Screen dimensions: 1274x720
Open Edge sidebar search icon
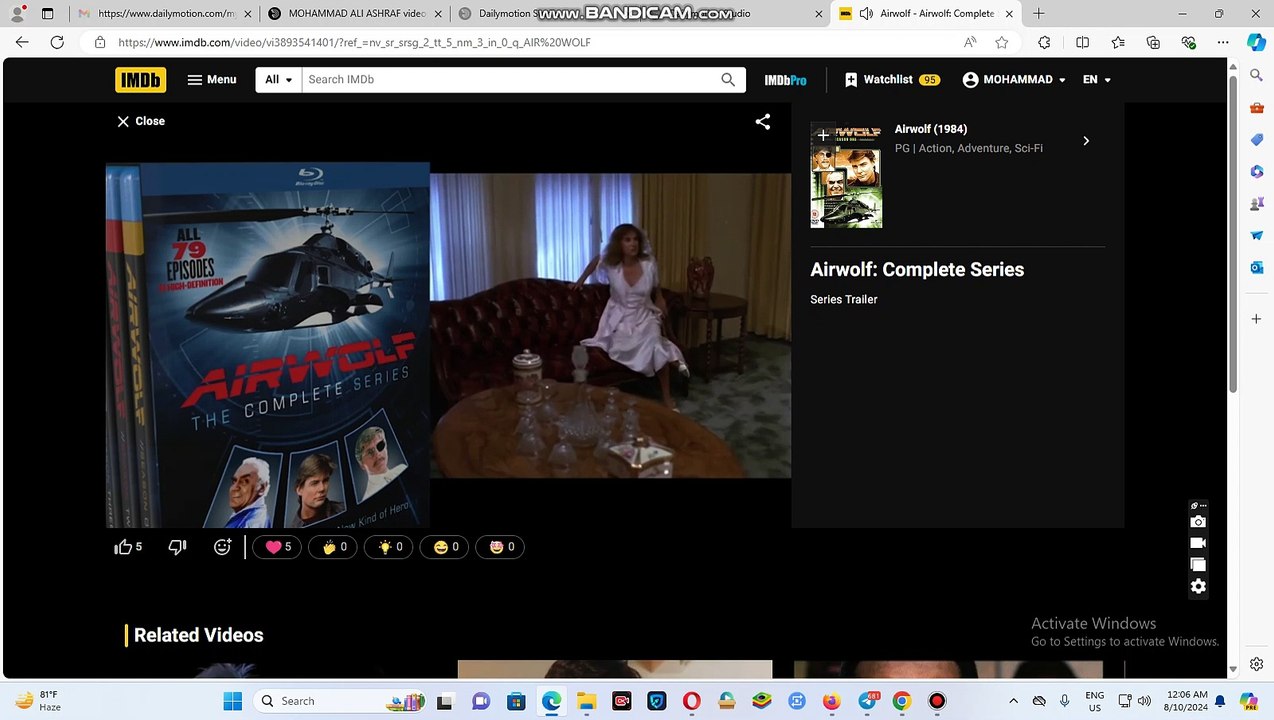click(1257, 75)
